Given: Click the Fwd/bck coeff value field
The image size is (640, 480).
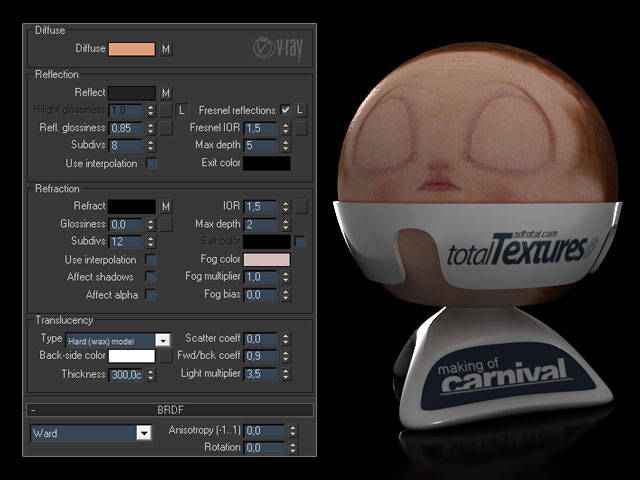Looking at the screenshot, I should pyautogui.click(x=260, y=356).
